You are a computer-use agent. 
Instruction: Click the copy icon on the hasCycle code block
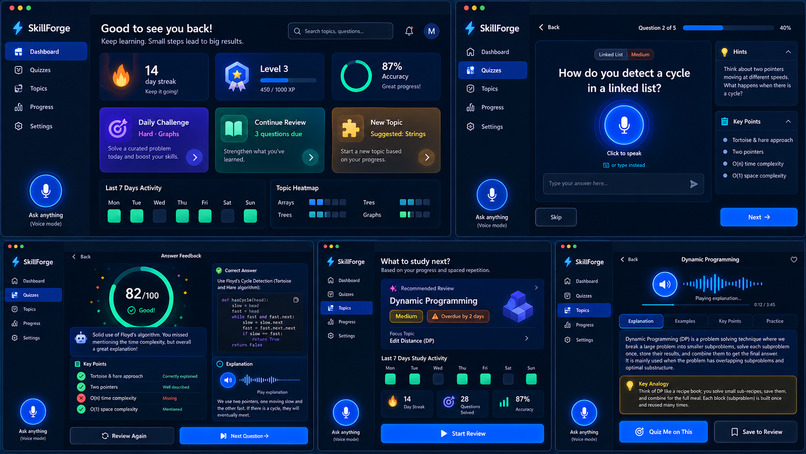(296, 300)
